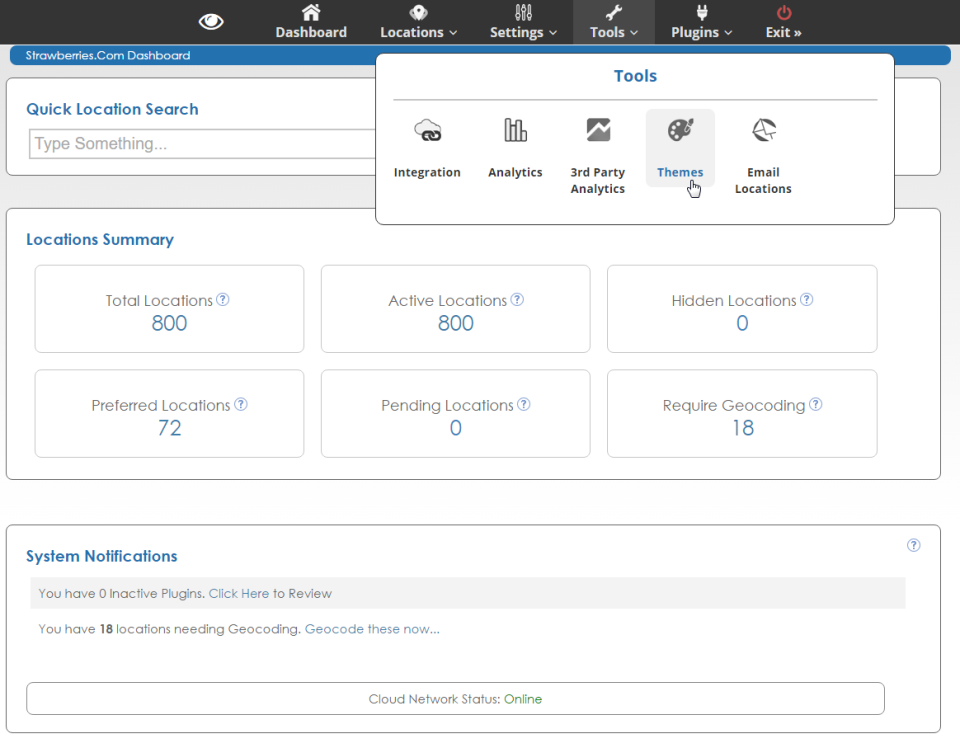Click the 'Click Here' inactive plugins link
The image size is (960, 748).
coord(239,593)
